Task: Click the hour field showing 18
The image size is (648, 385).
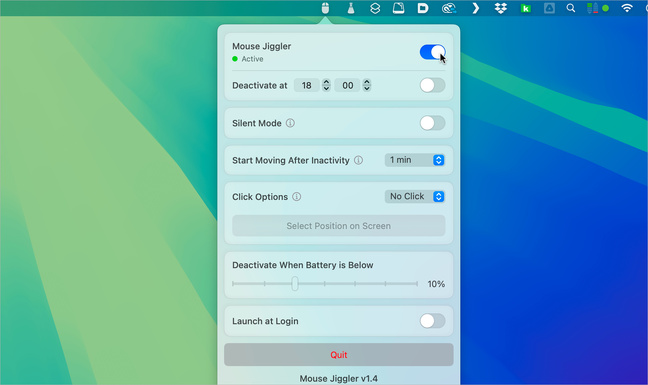Action: click(307, 86)
